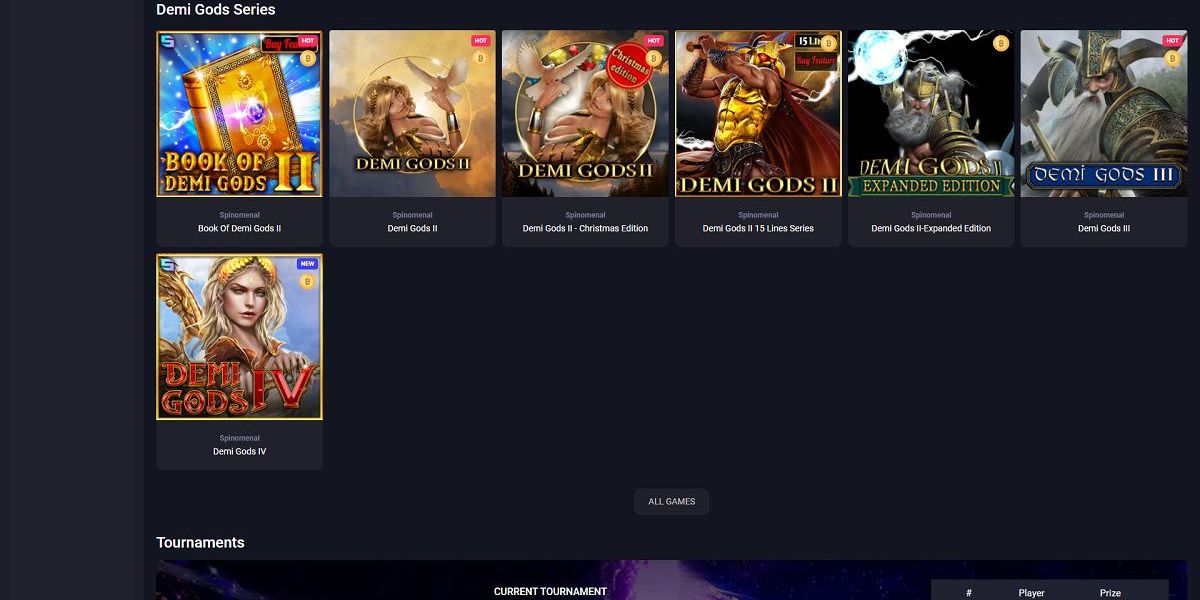Click the Spinomenal logo on Demi Gods IV image
The image size is (1200, 600).
coord(167,264)
